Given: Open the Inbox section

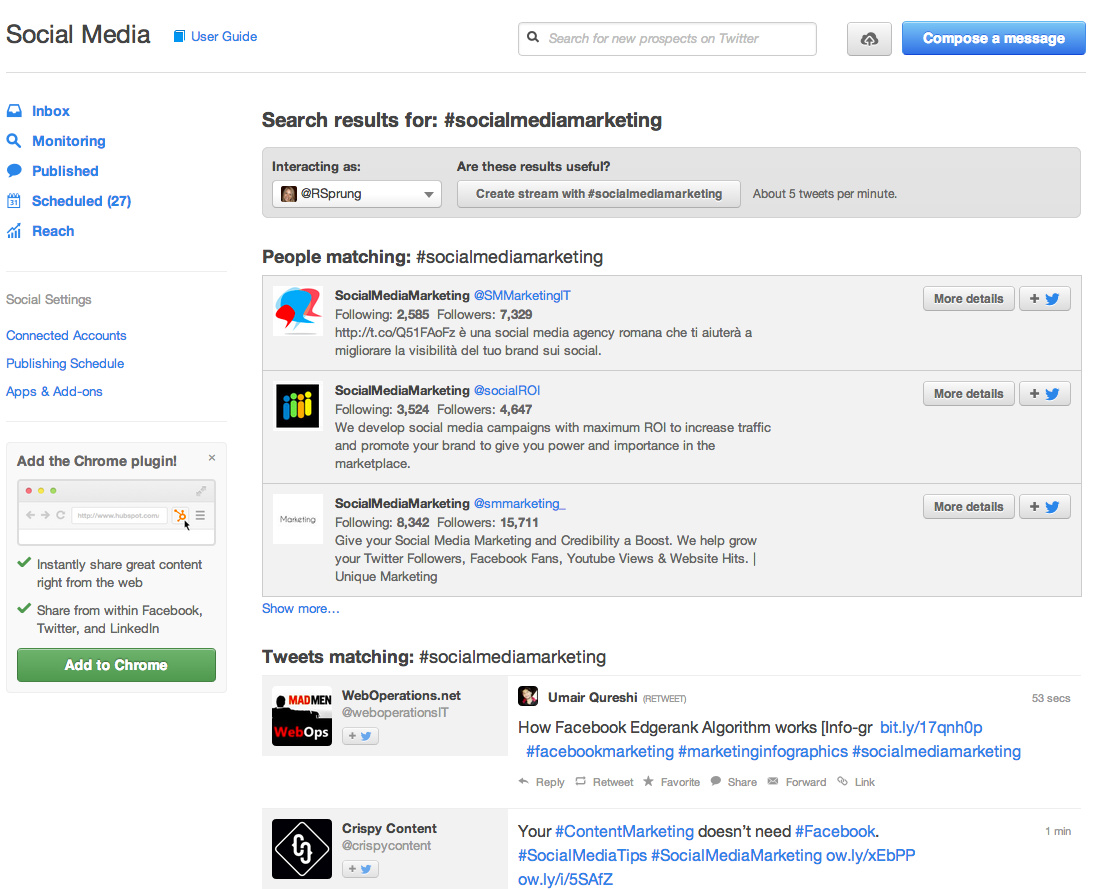Looking at the screenshot, I should point(51,111).
